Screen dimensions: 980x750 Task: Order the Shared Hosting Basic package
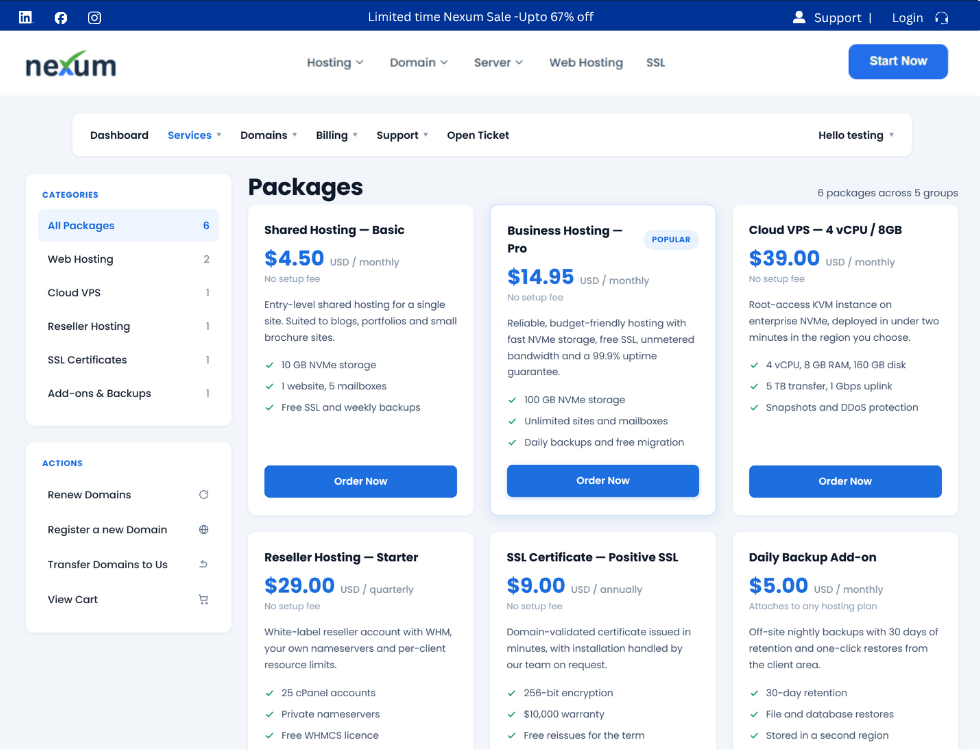click(361, 481)
